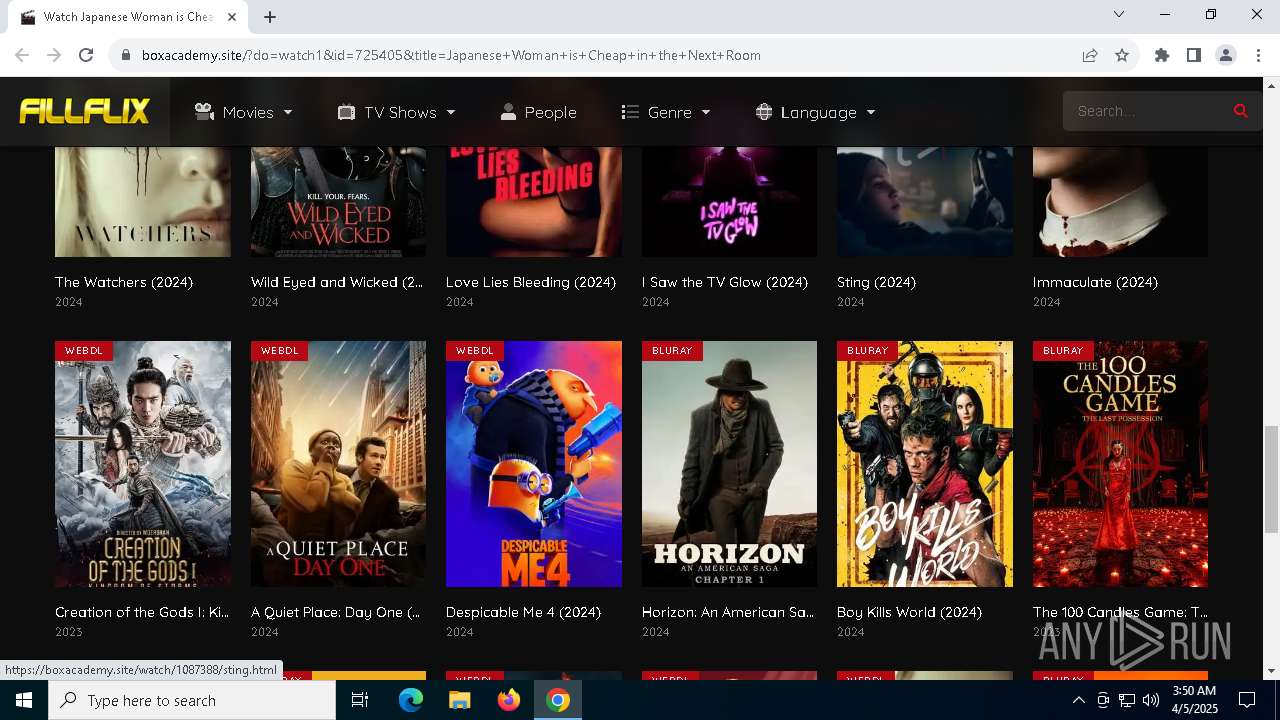This screenshot has height=720, width=1280.
Task: Select Horizon An American Saga poster
Action: (x=729, y=464)
